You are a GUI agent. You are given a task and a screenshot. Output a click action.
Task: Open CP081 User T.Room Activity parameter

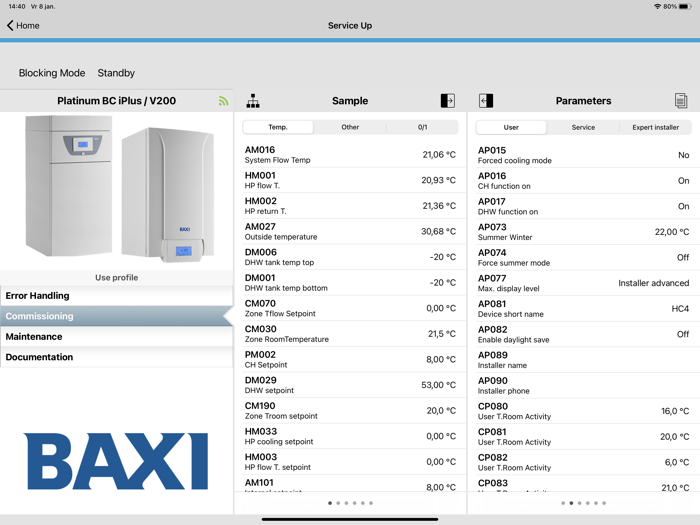coord(583,437)
